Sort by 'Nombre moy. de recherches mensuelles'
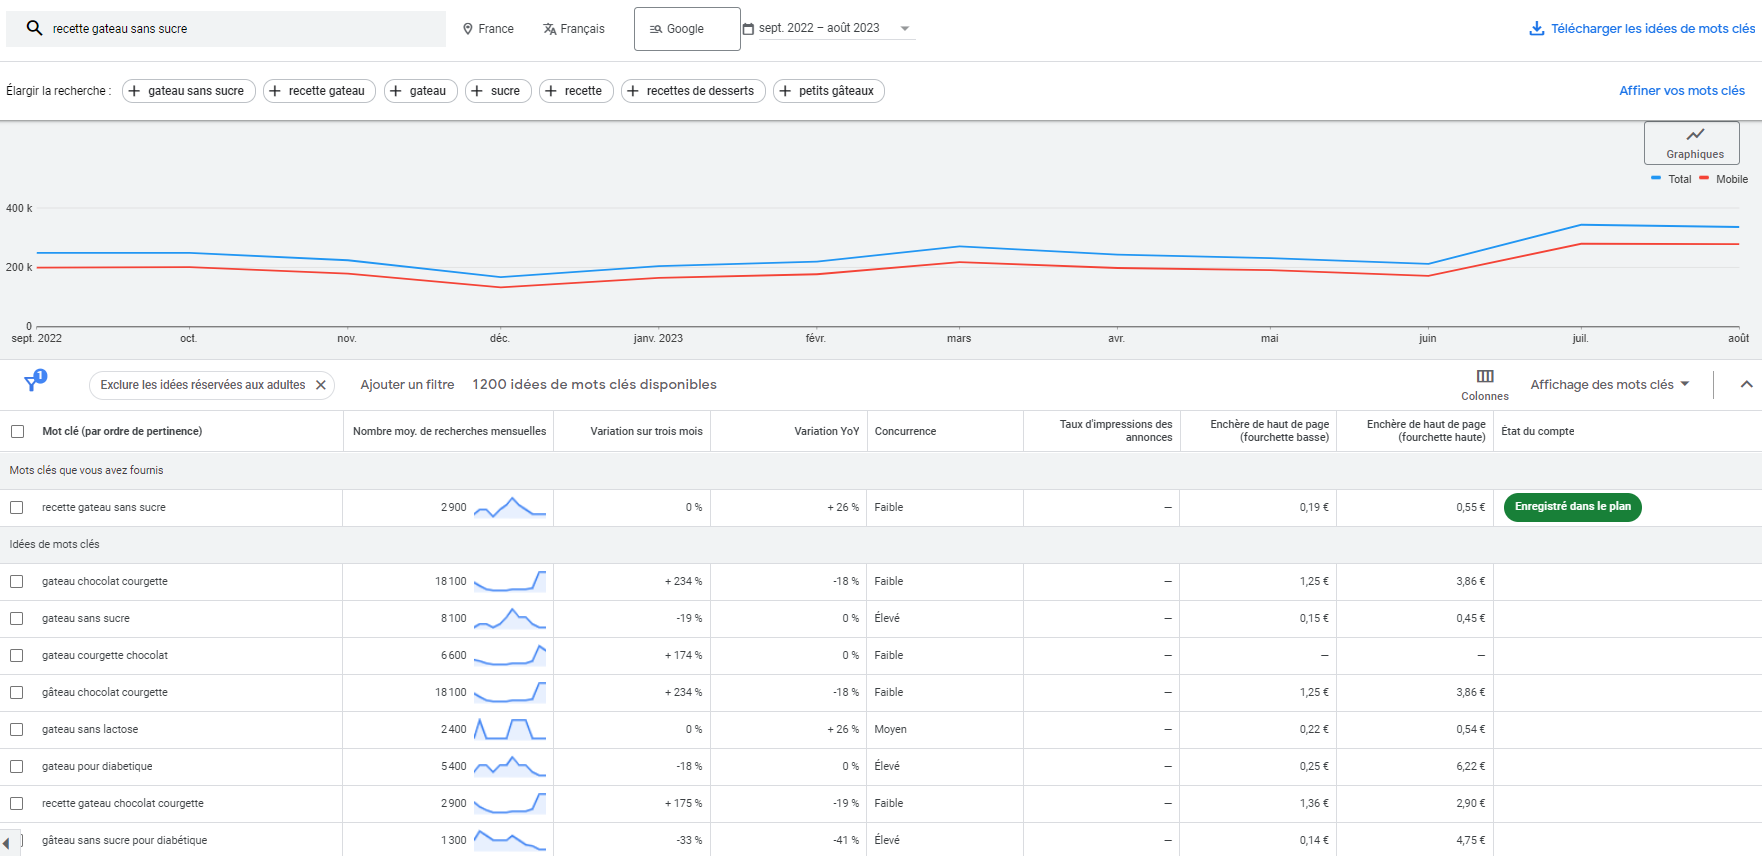The image size is (1762, 856). click(x=449, y=432)
